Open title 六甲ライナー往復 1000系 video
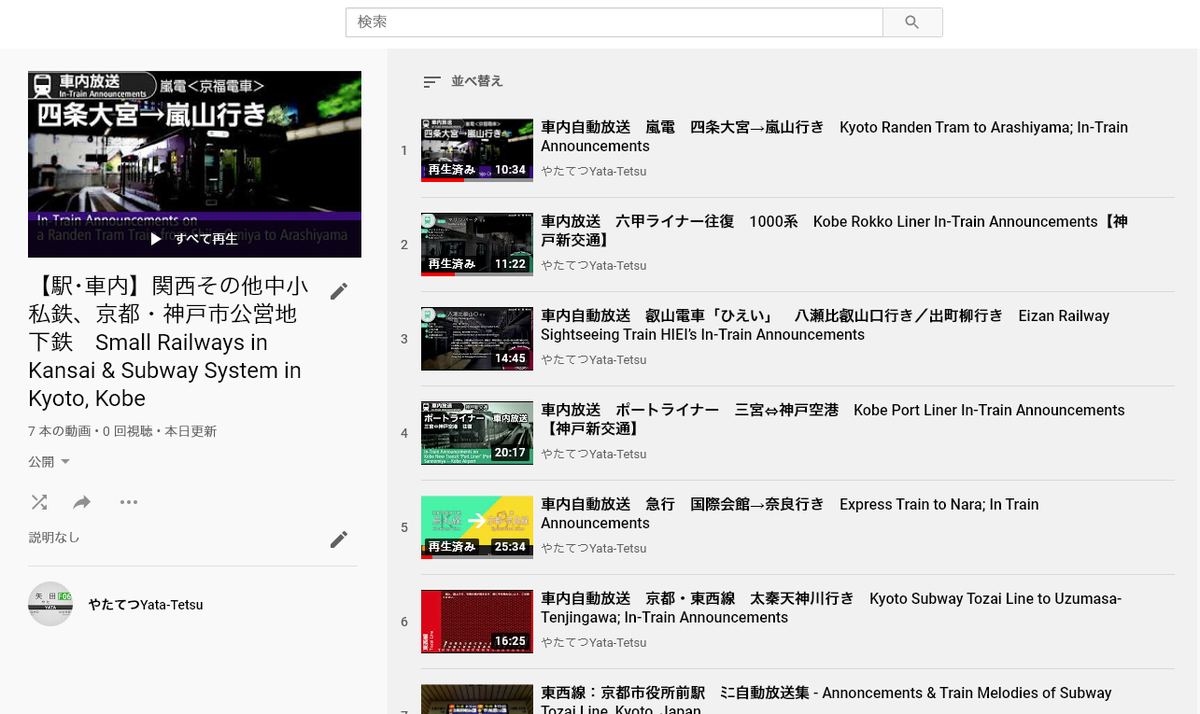The image size is (1200, 714). click(x=834, y=231)
